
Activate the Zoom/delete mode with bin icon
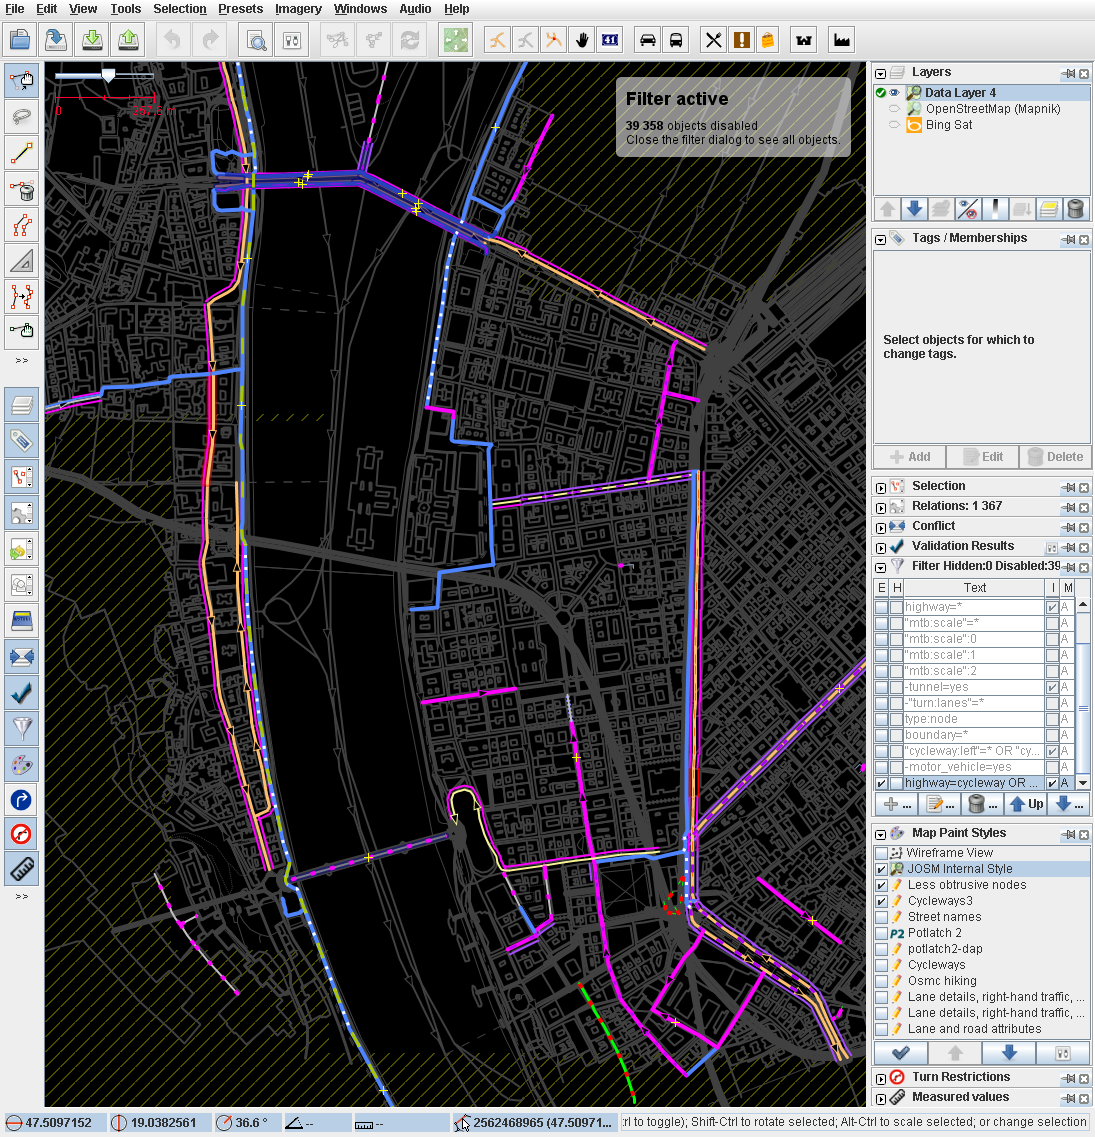tap(22, 190)
